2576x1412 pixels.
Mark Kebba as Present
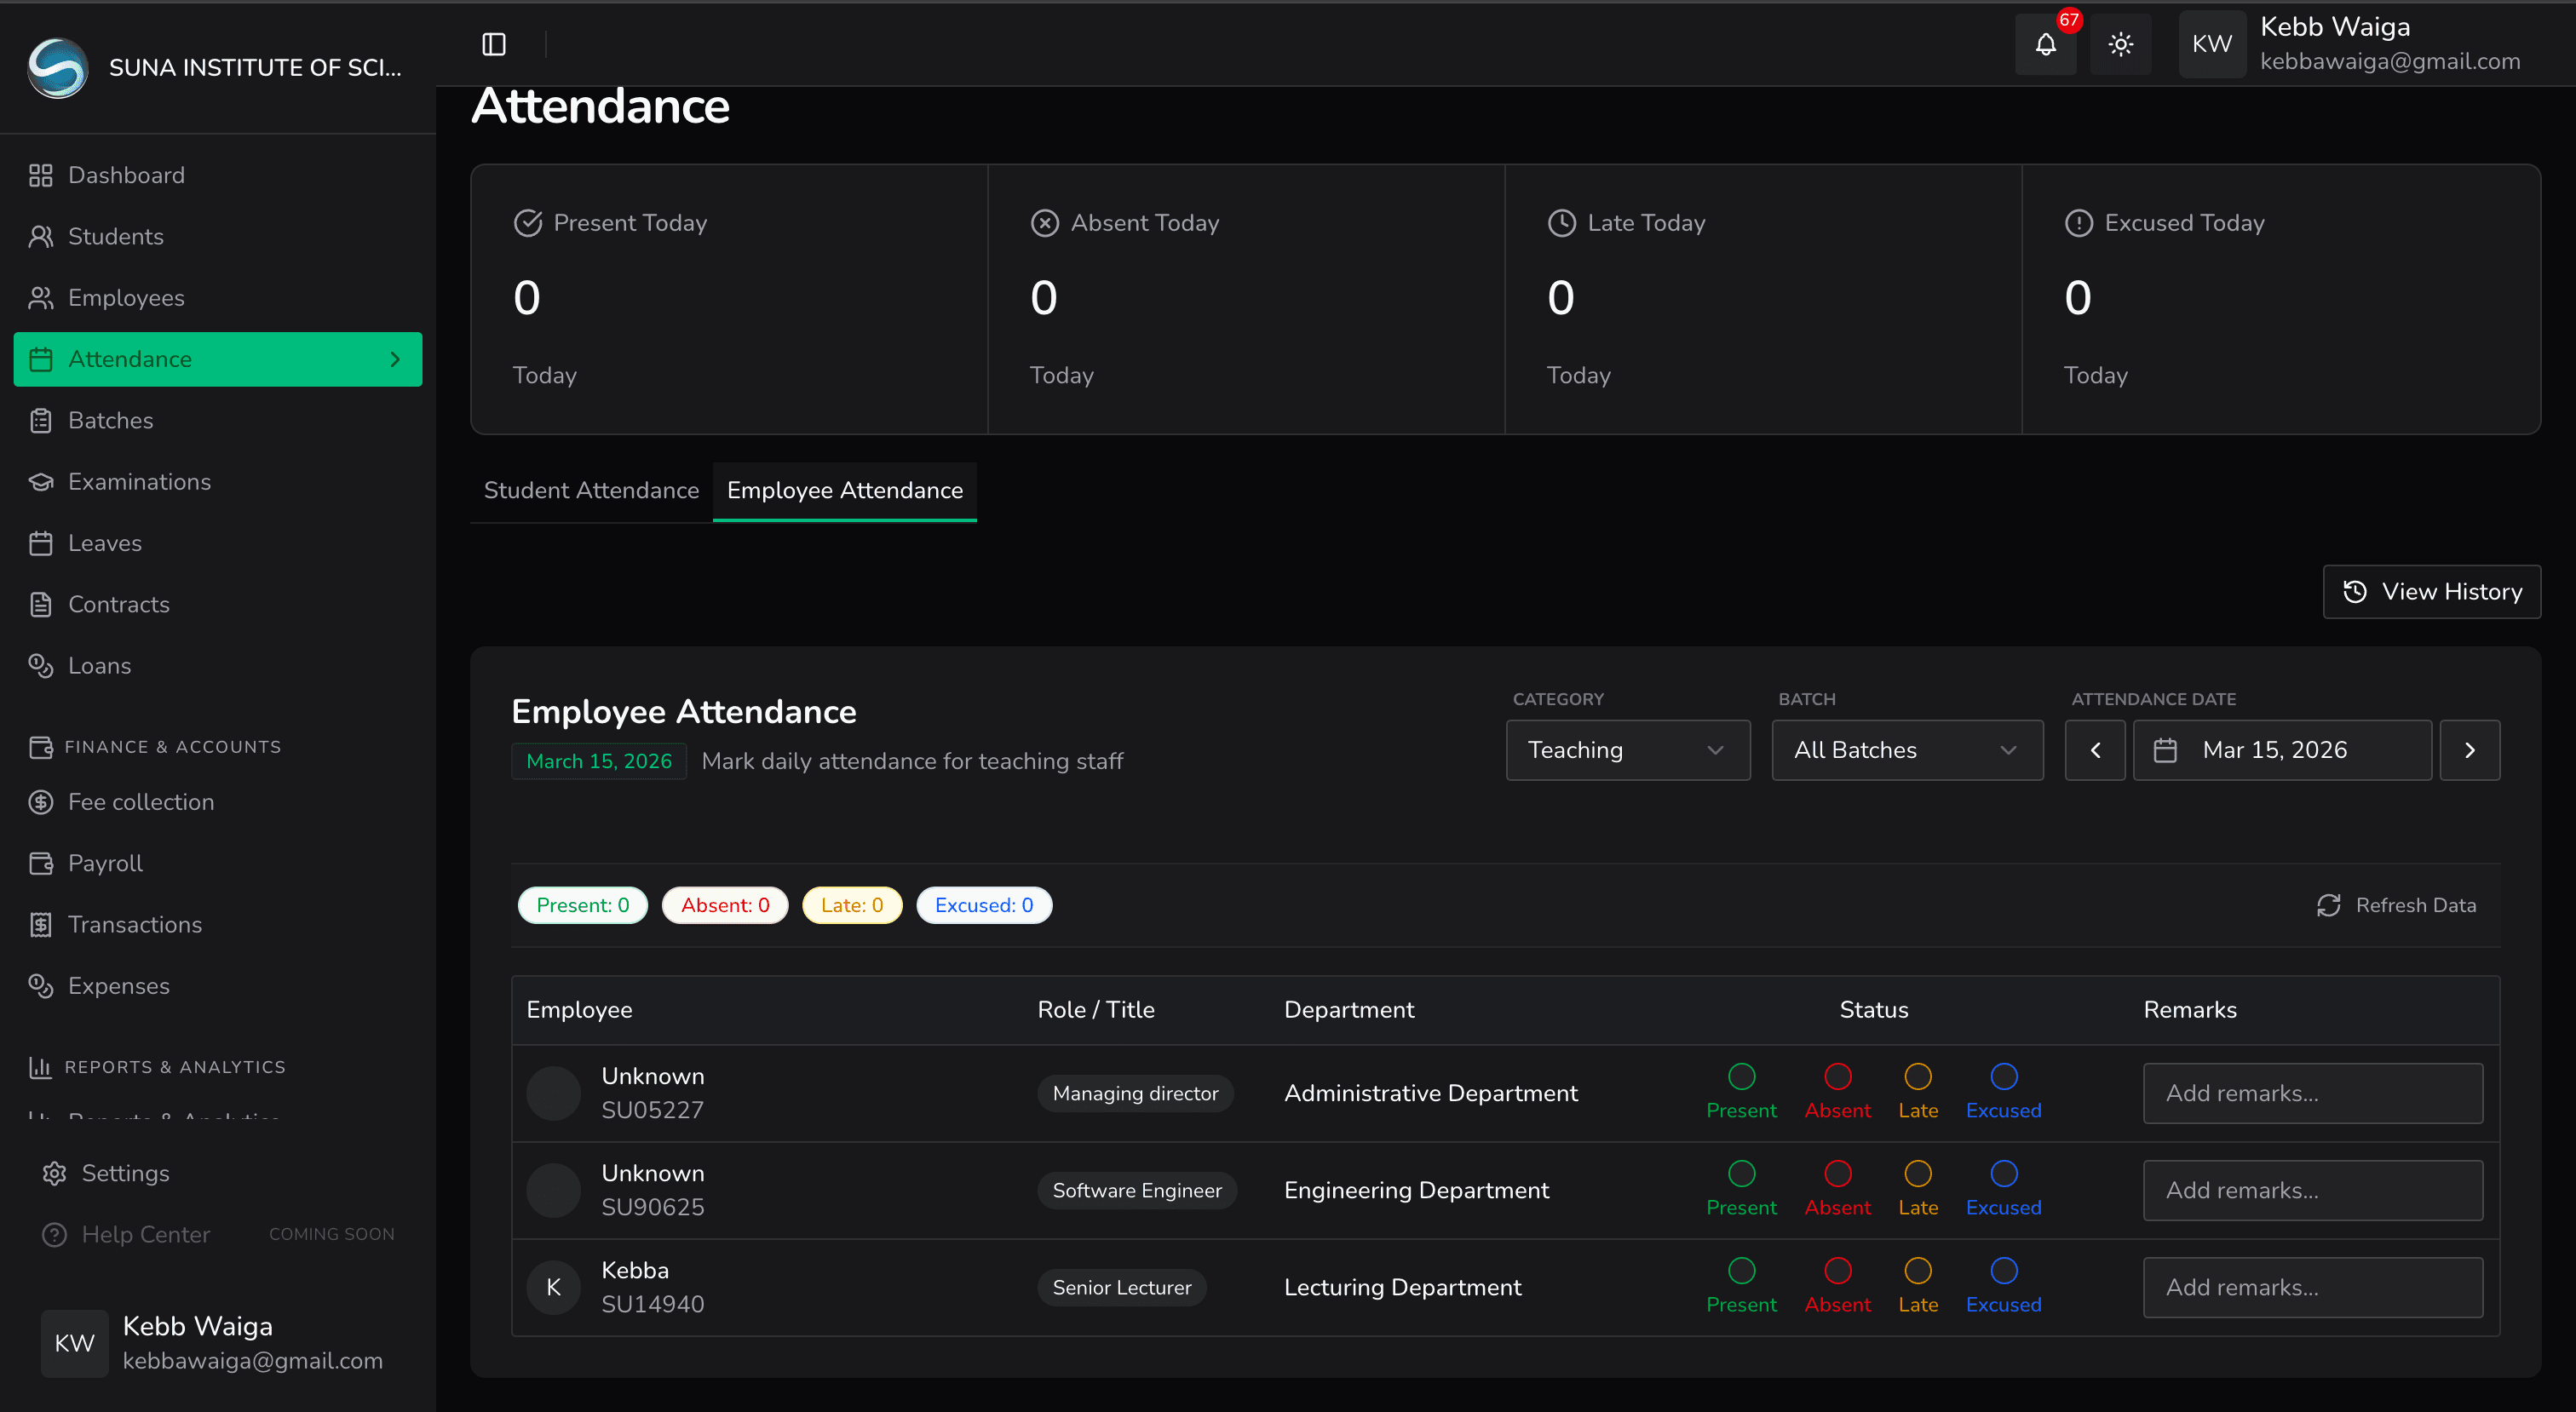coord(1741,1271)
